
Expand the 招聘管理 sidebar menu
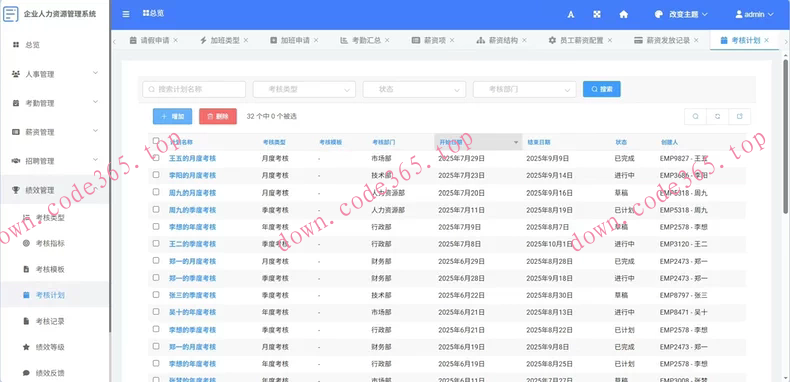pos(54,161)
